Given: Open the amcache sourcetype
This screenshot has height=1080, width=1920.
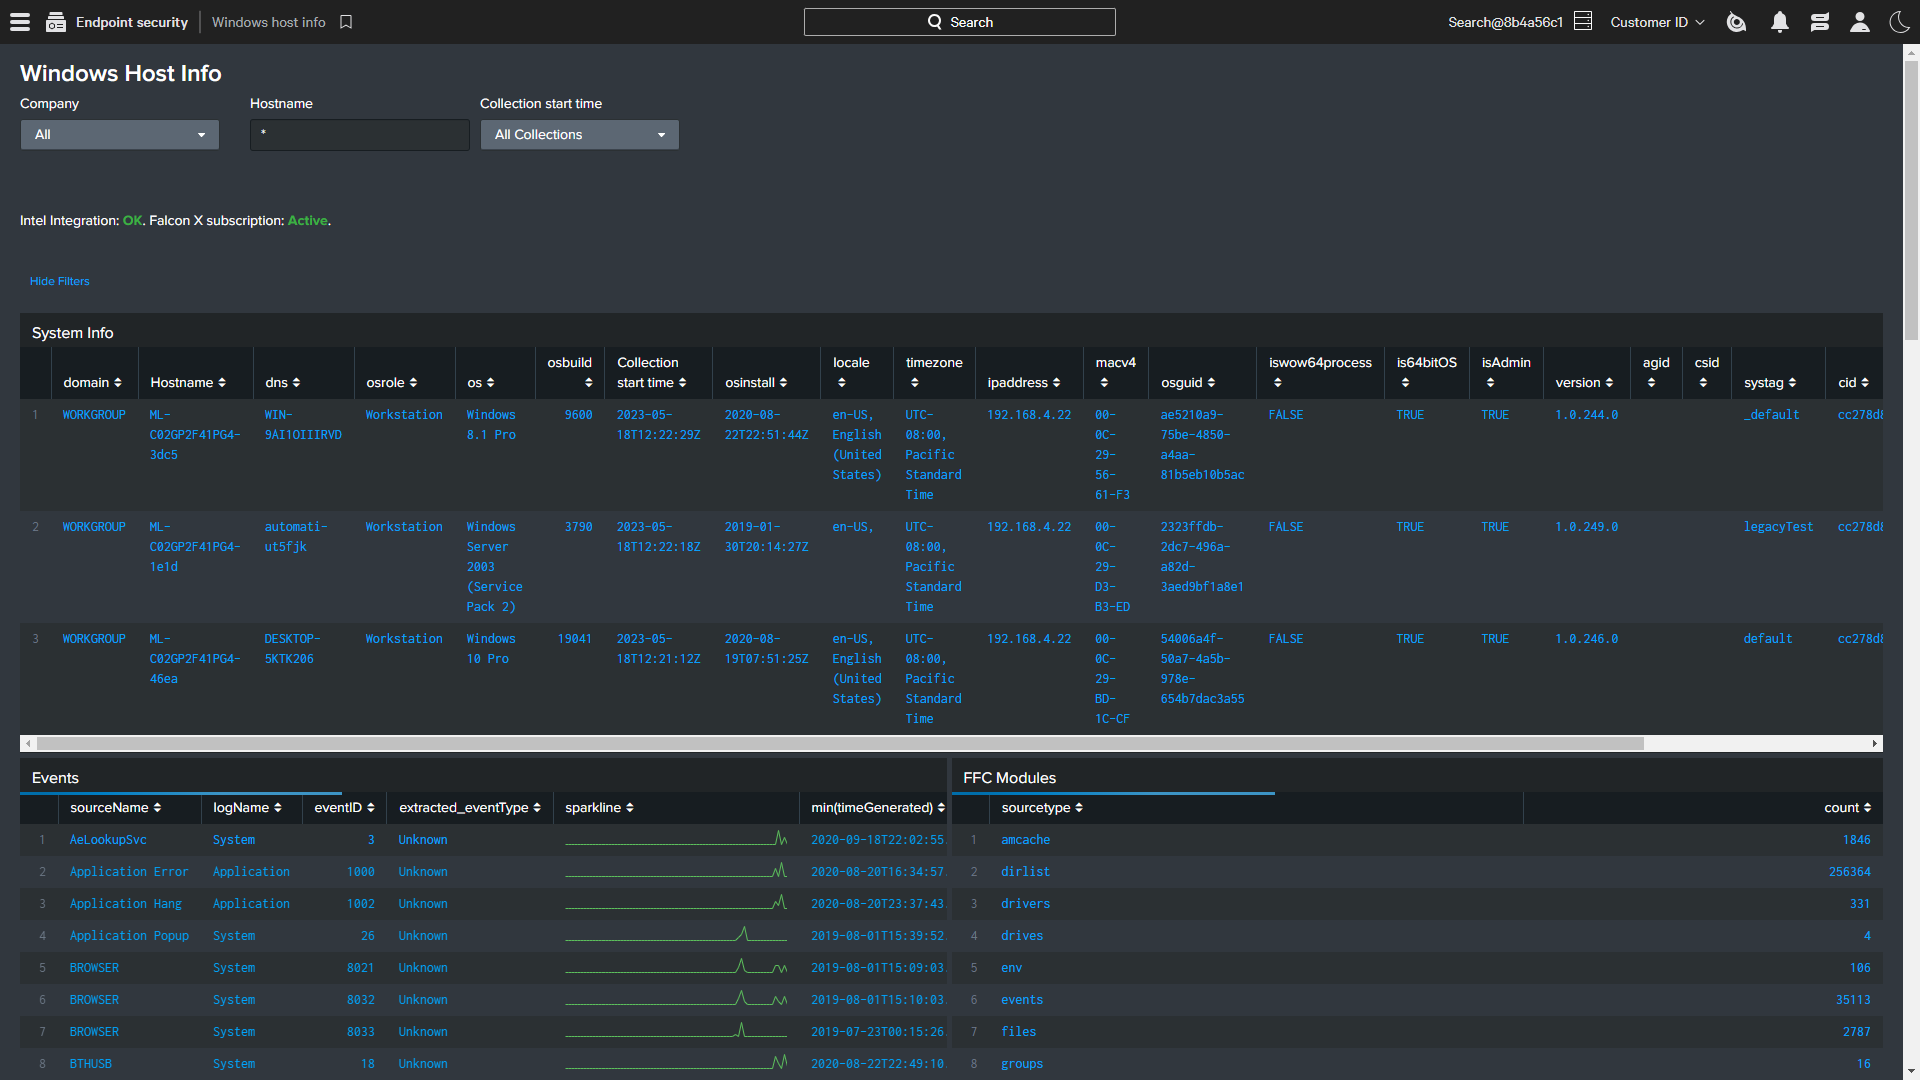Looking at the screenshot, I should click(x=1026, y=840).
